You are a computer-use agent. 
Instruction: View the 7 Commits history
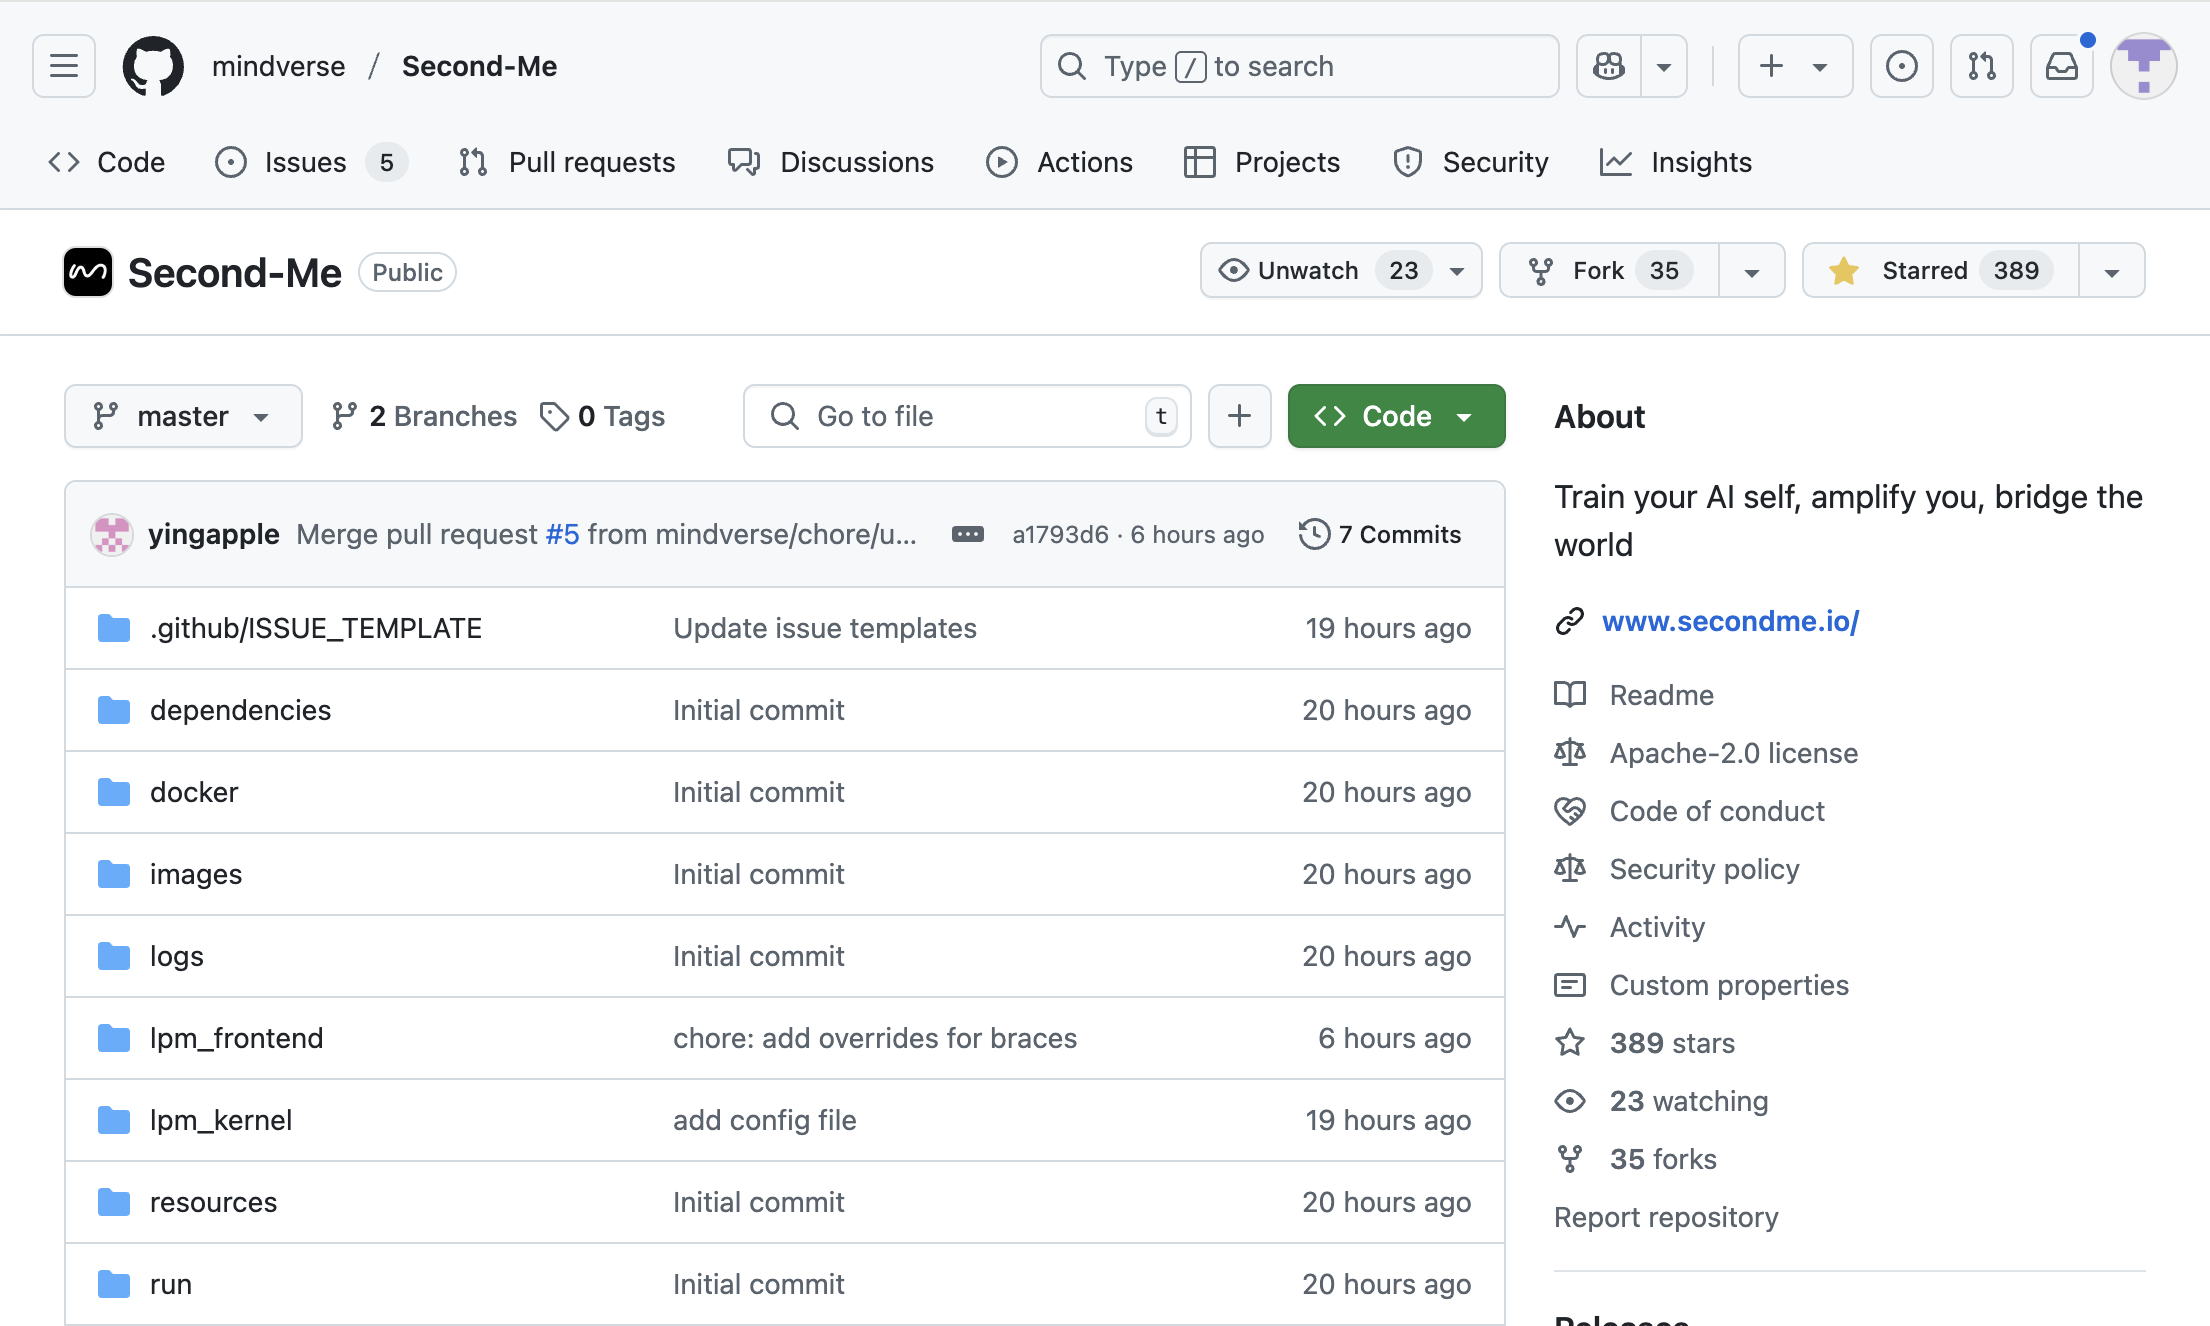click(1381, 534)
